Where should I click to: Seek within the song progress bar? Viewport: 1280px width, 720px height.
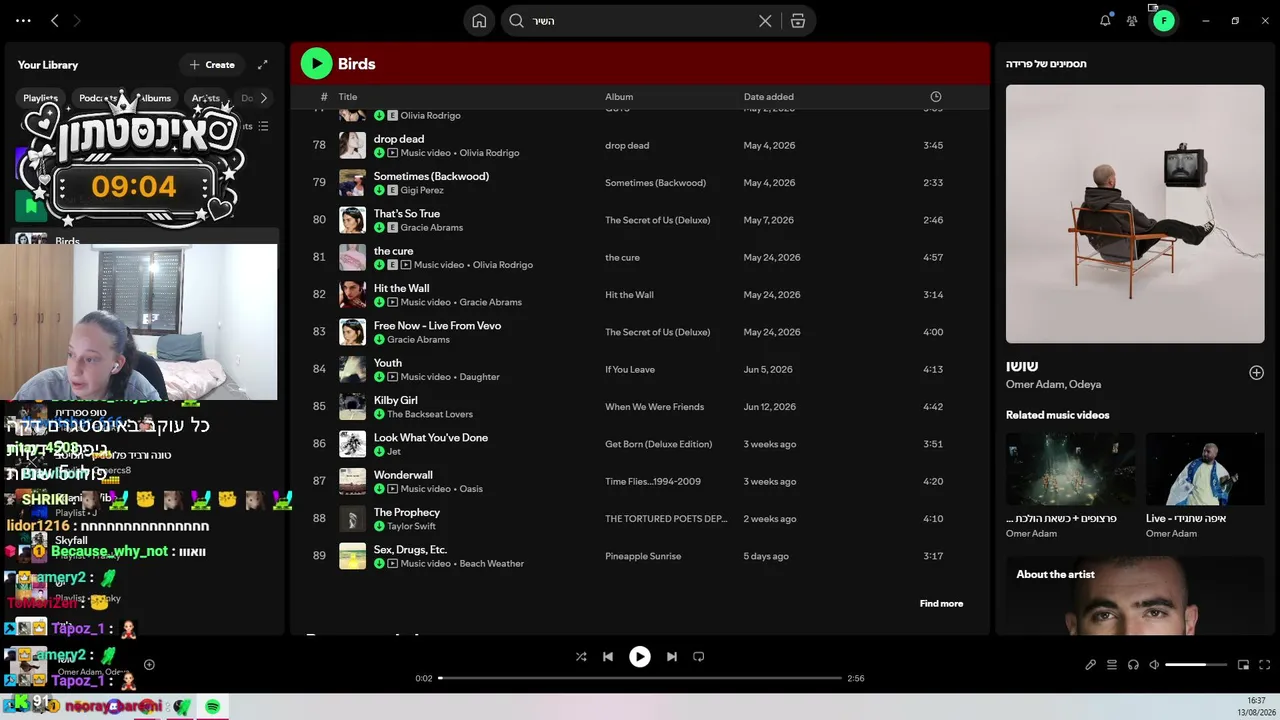click(x=640, y=678)
